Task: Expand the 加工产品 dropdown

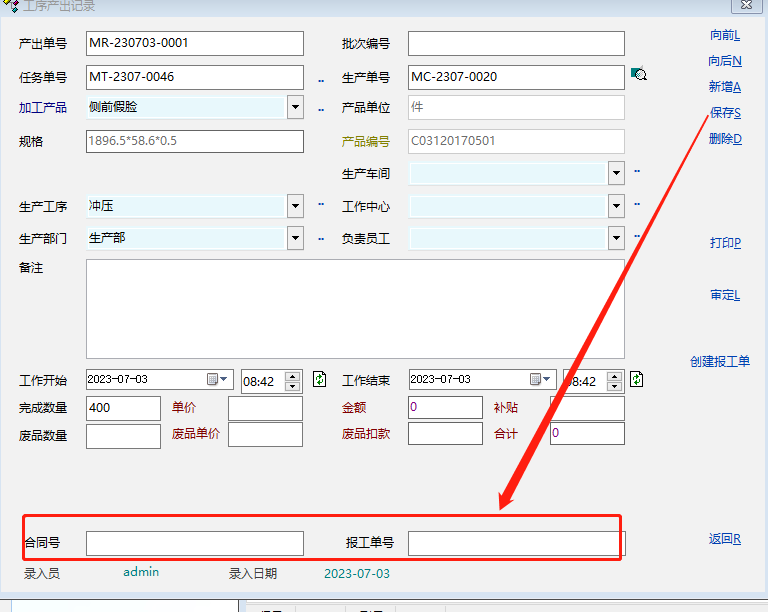Action: tap(295, 107)
